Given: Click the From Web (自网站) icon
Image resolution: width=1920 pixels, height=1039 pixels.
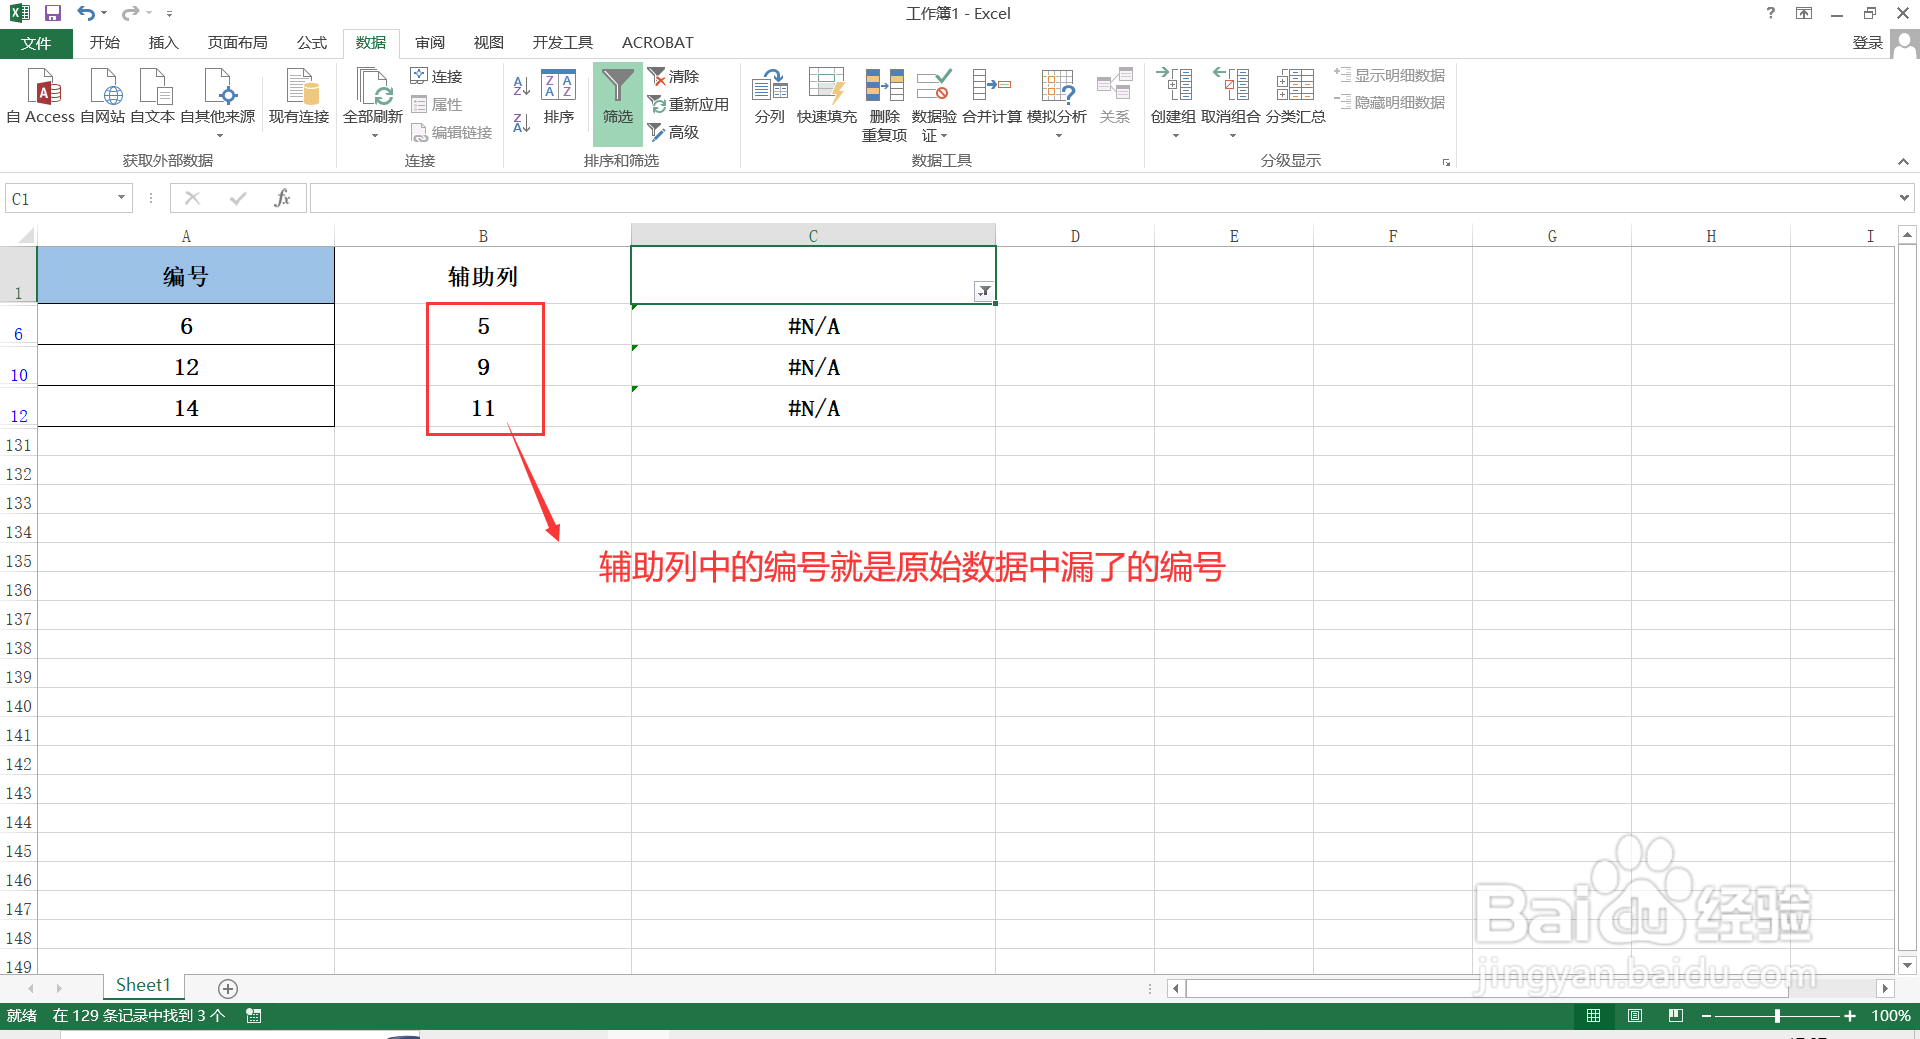Looking at the screenshot, I should [x=103, y=96].
